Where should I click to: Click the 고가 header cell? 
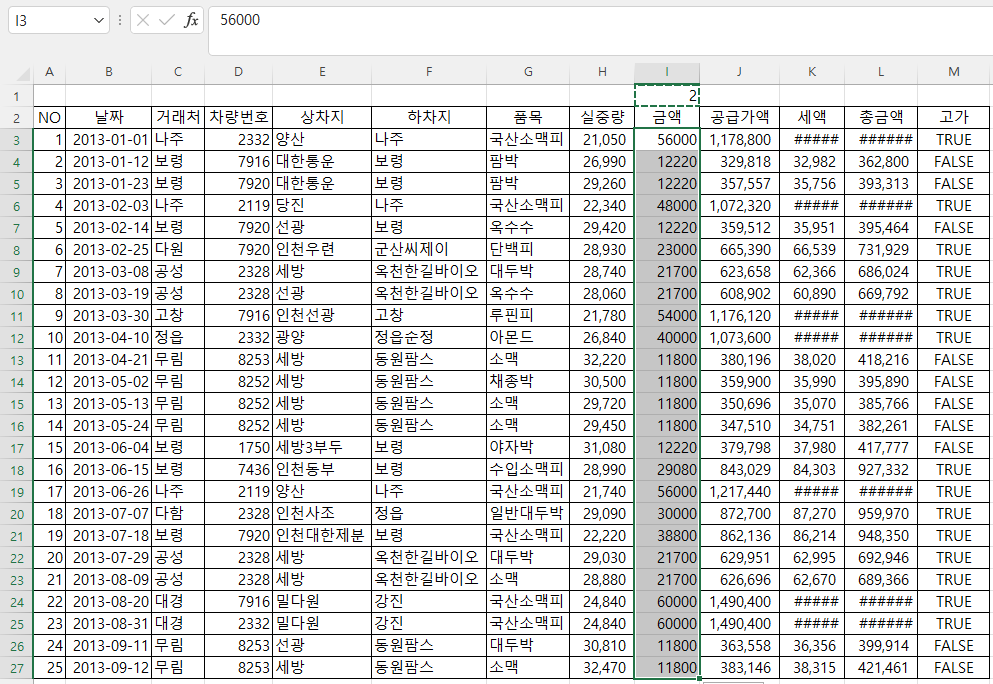point(954,117)
